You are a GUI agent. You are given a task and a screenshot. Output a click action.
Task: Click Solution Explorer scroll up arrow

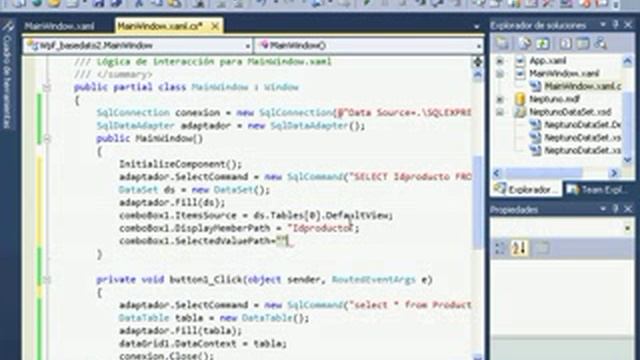[628, 61]
